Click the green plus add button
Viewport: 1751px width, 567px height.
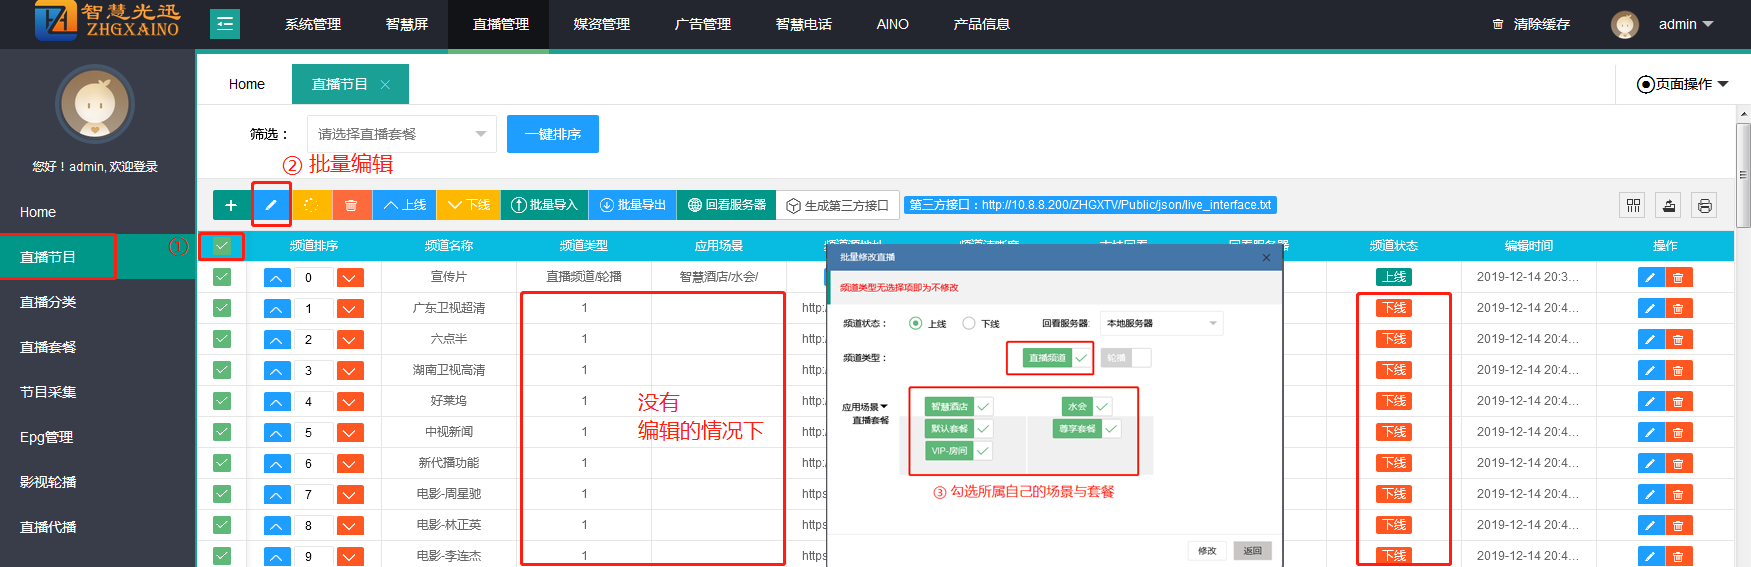231,205
